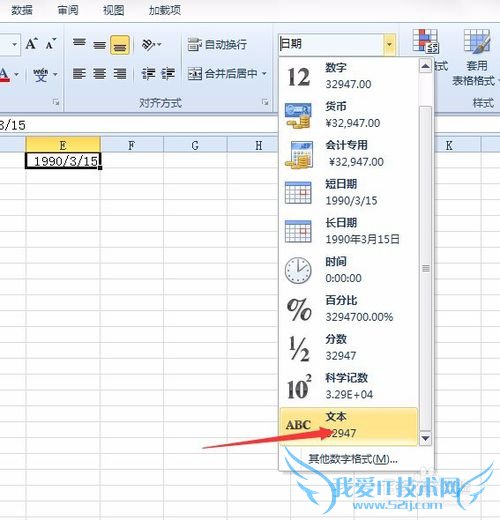
Task: Click 套用表格格式 format as table icon
Action: pos(477,41)
